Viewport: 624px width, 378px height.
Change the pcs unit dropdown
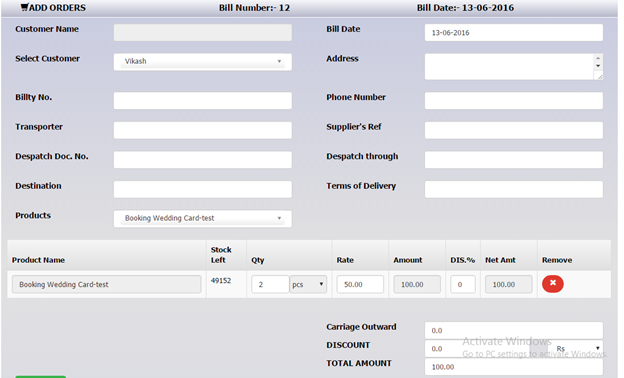[x=308, y=284]
